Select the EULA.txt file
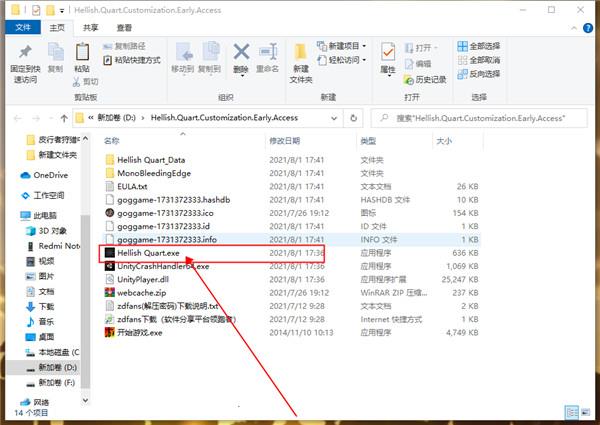This screenshot has height=425, width=600. coord(126,186)
